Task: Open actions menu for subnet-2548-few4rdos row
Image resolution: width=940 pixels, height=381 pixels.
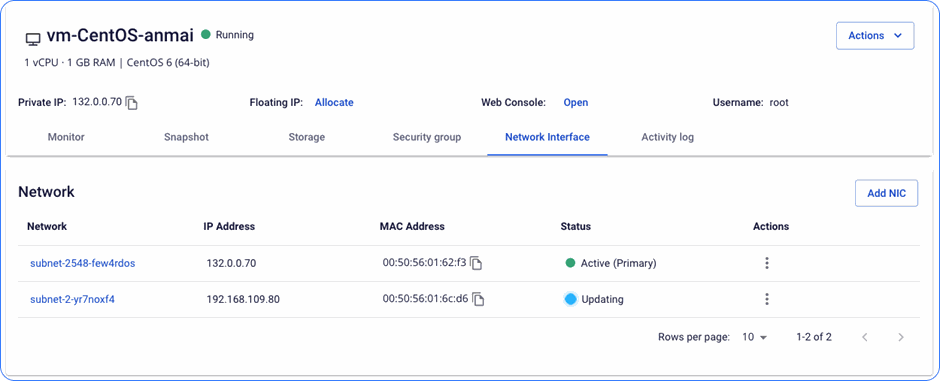Action: coord(767,263)
